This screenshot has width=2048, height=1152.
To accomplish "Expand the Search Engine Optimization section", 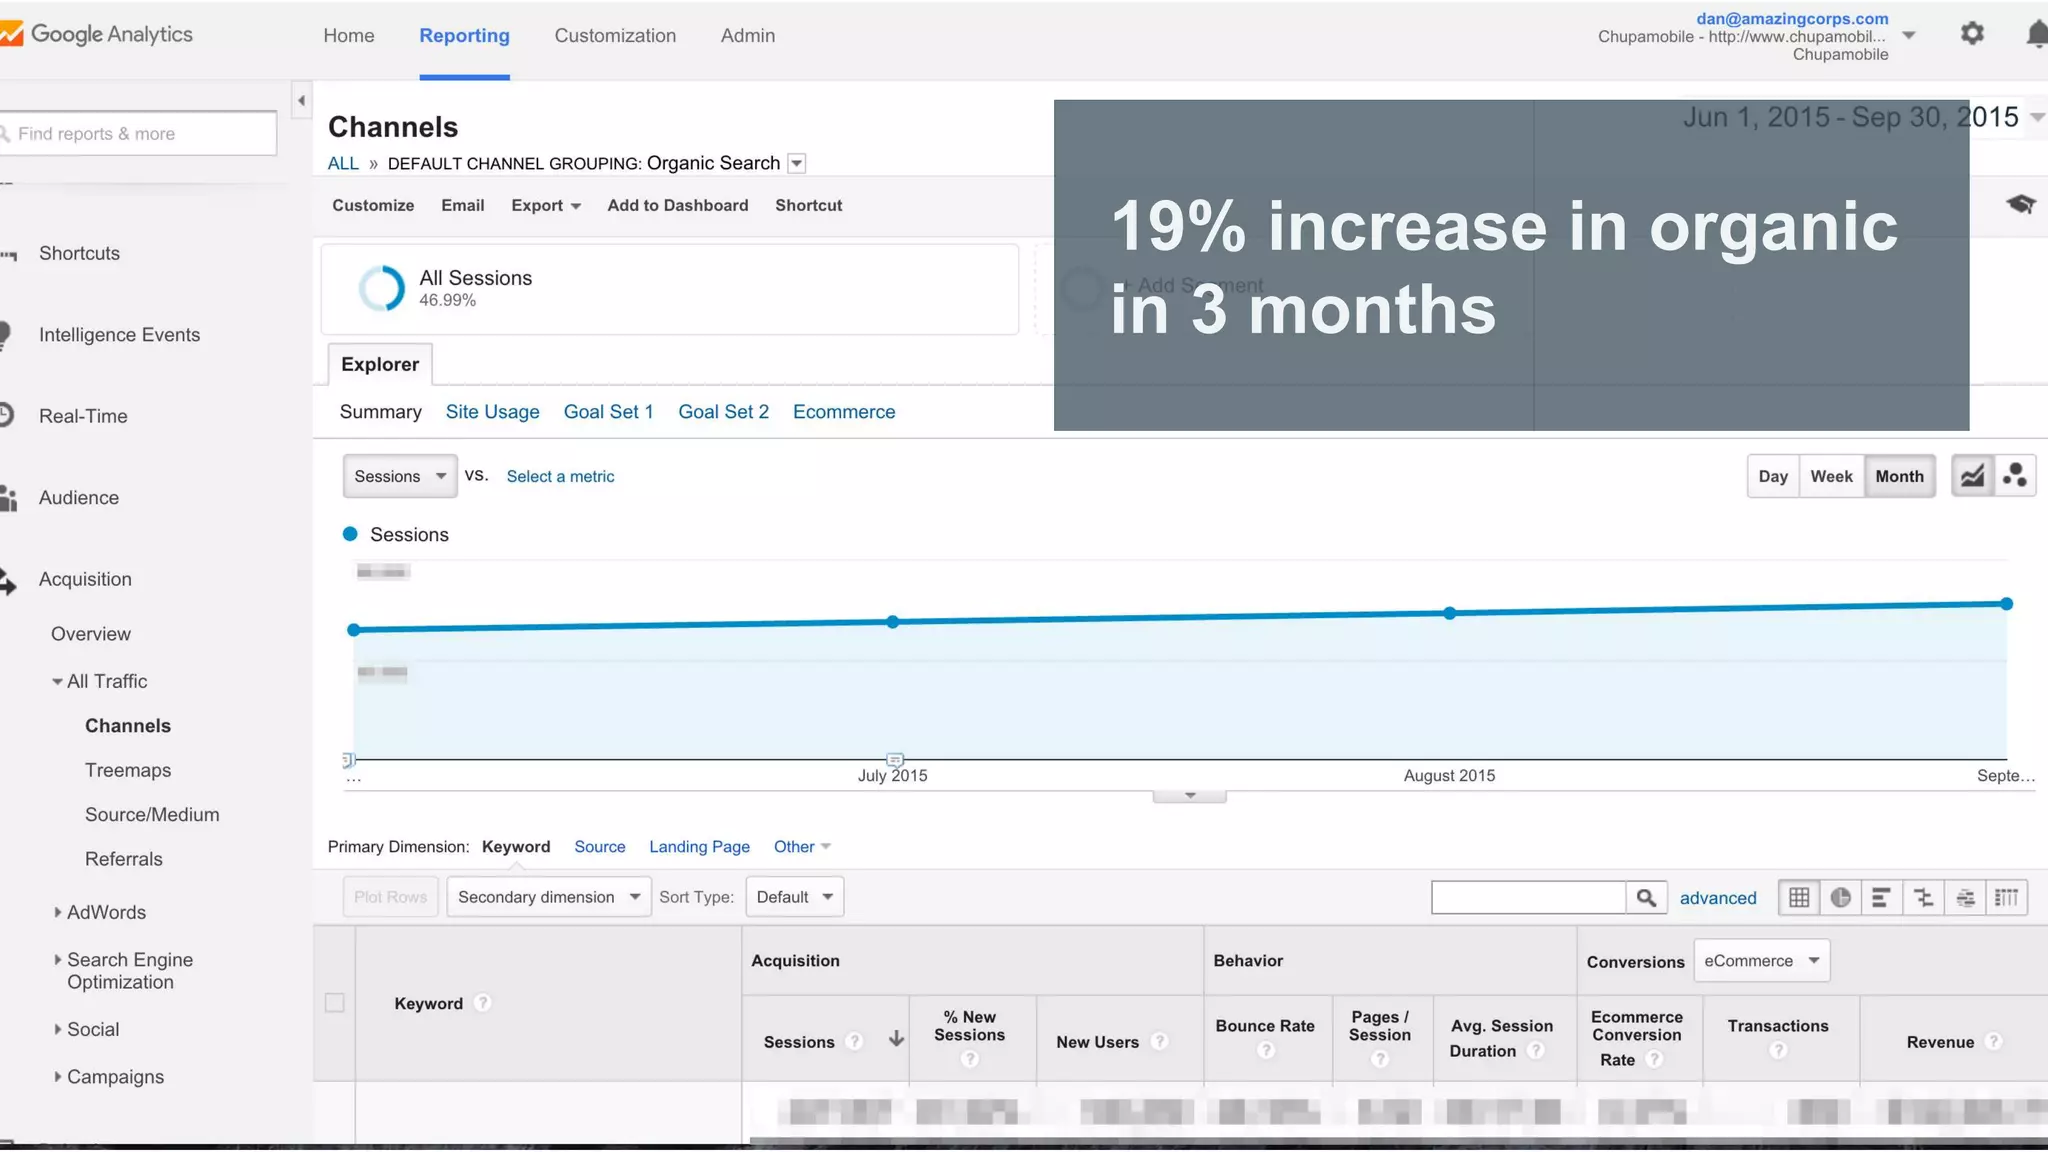I will (57, 959).
